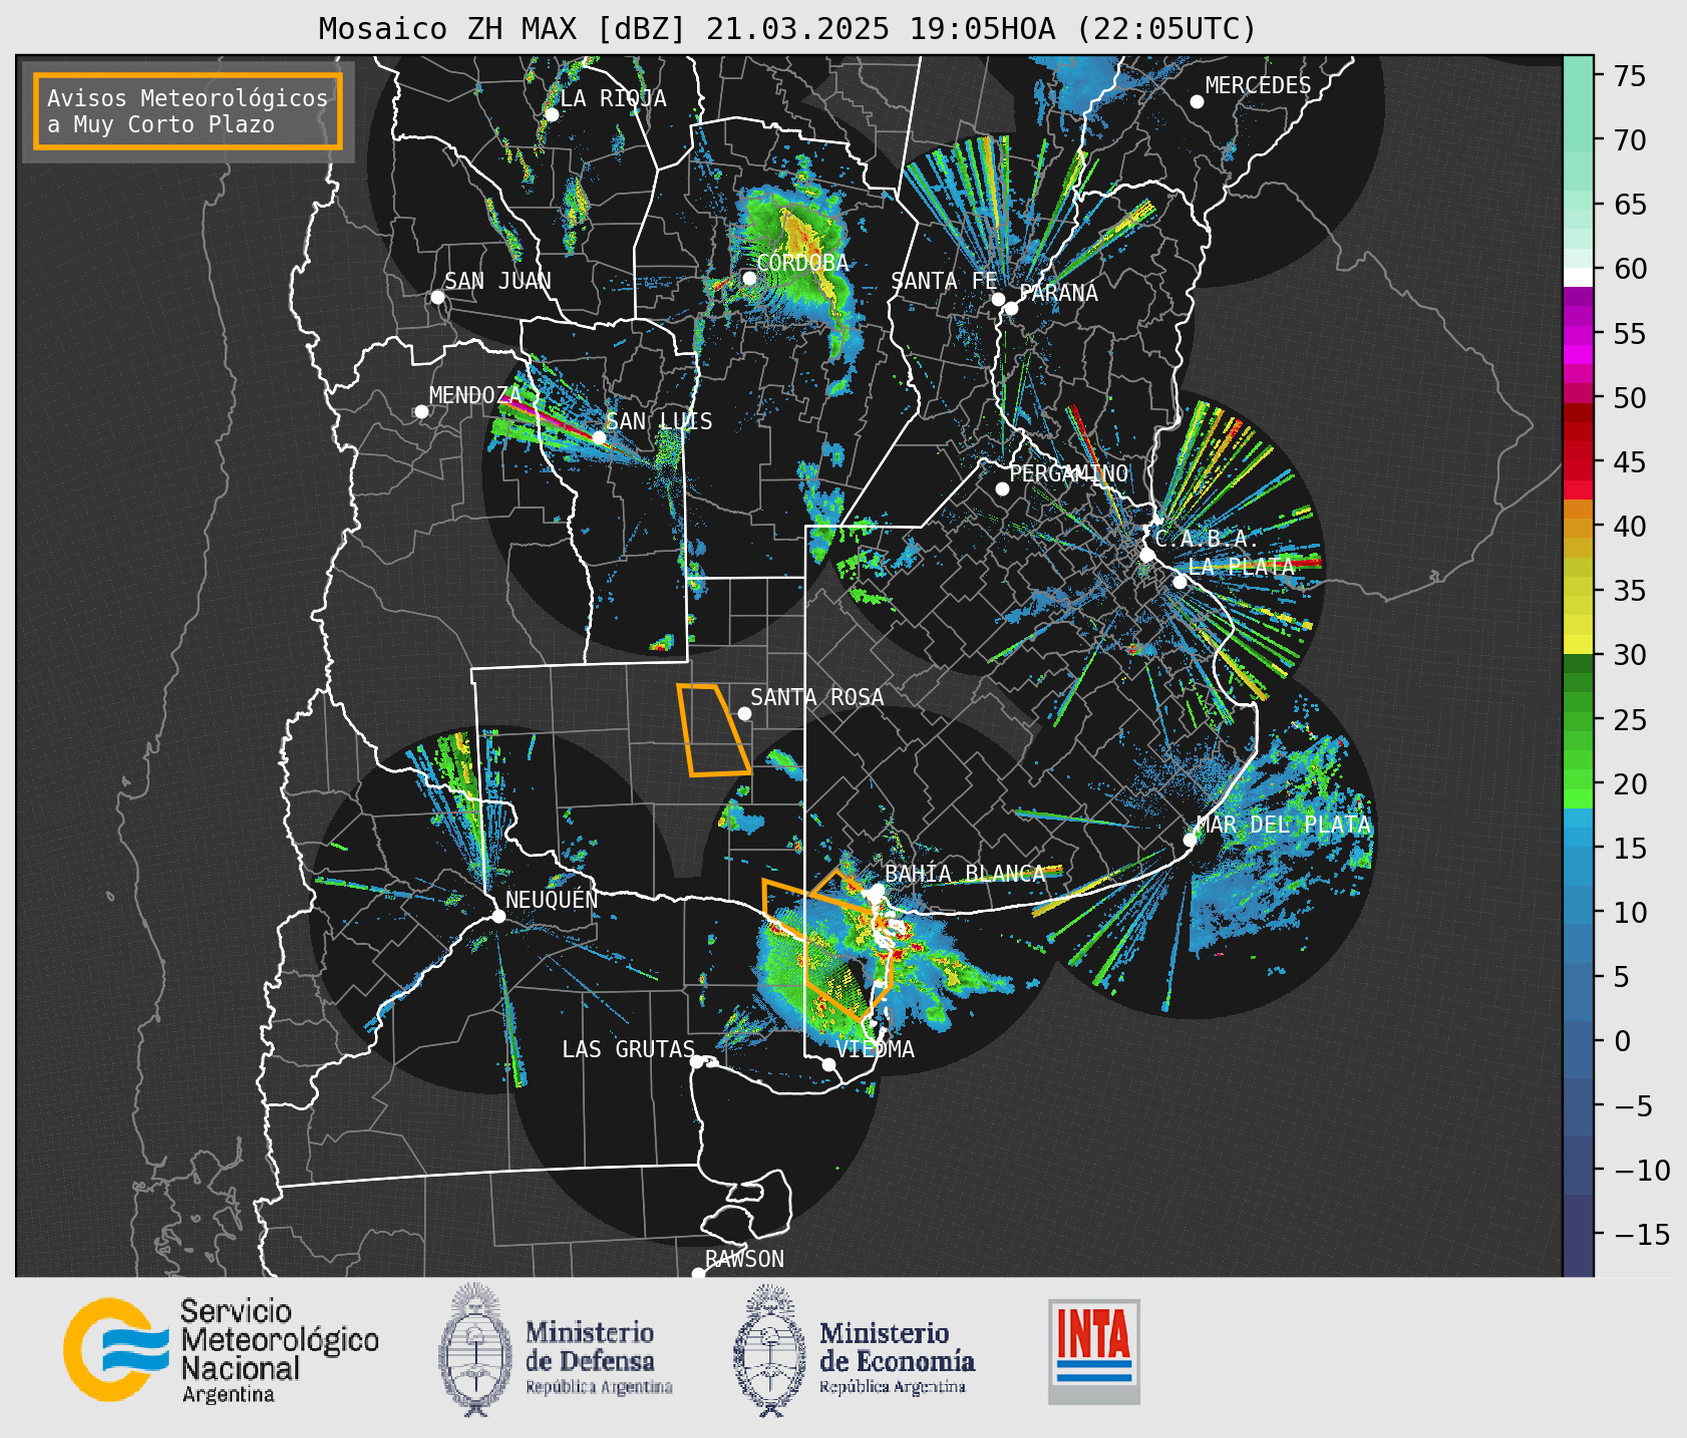Click the 0 label on the dBZ scale
This screenshot has height=1438, width=1687.
[x=1622, y=1041]
